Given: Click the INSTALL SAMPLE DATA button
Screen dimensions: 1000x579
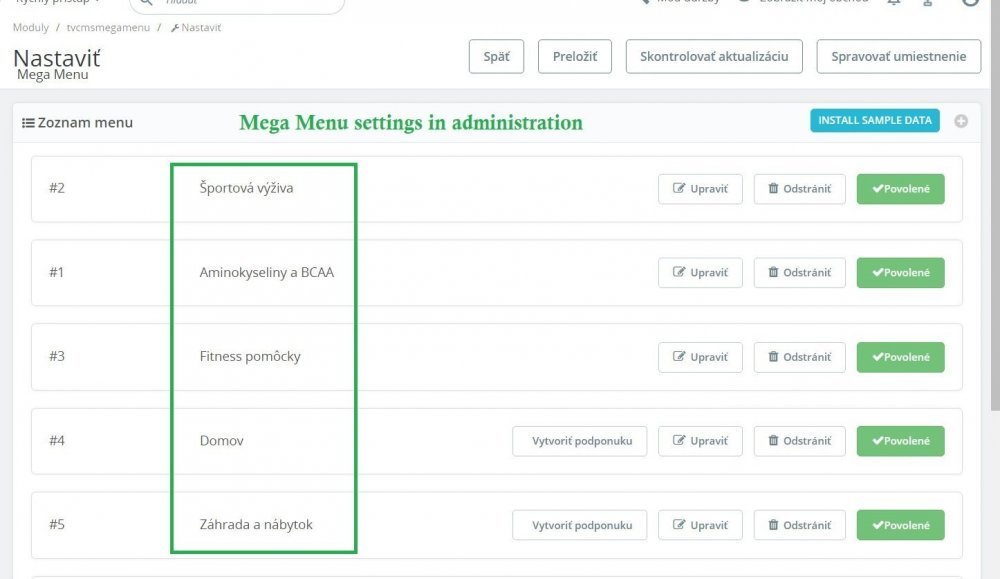Looking at the screenshot, I should pyautogui.click(x=875, y=120).
